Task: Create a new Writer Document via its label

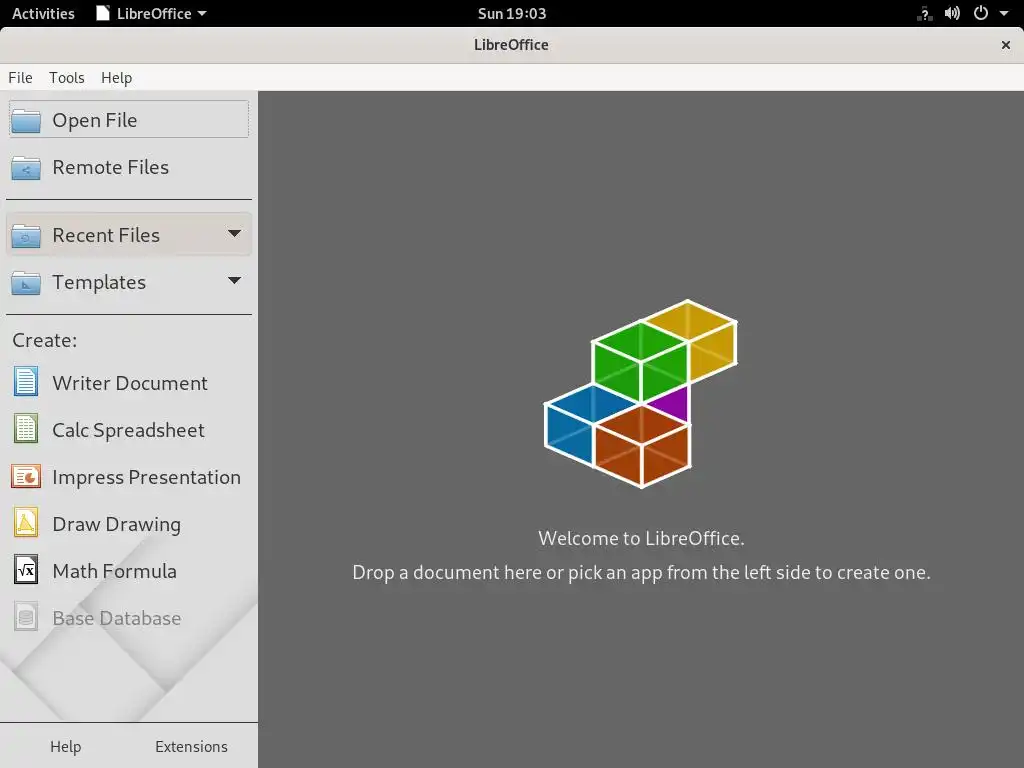Action: click(x=130, y=383)
